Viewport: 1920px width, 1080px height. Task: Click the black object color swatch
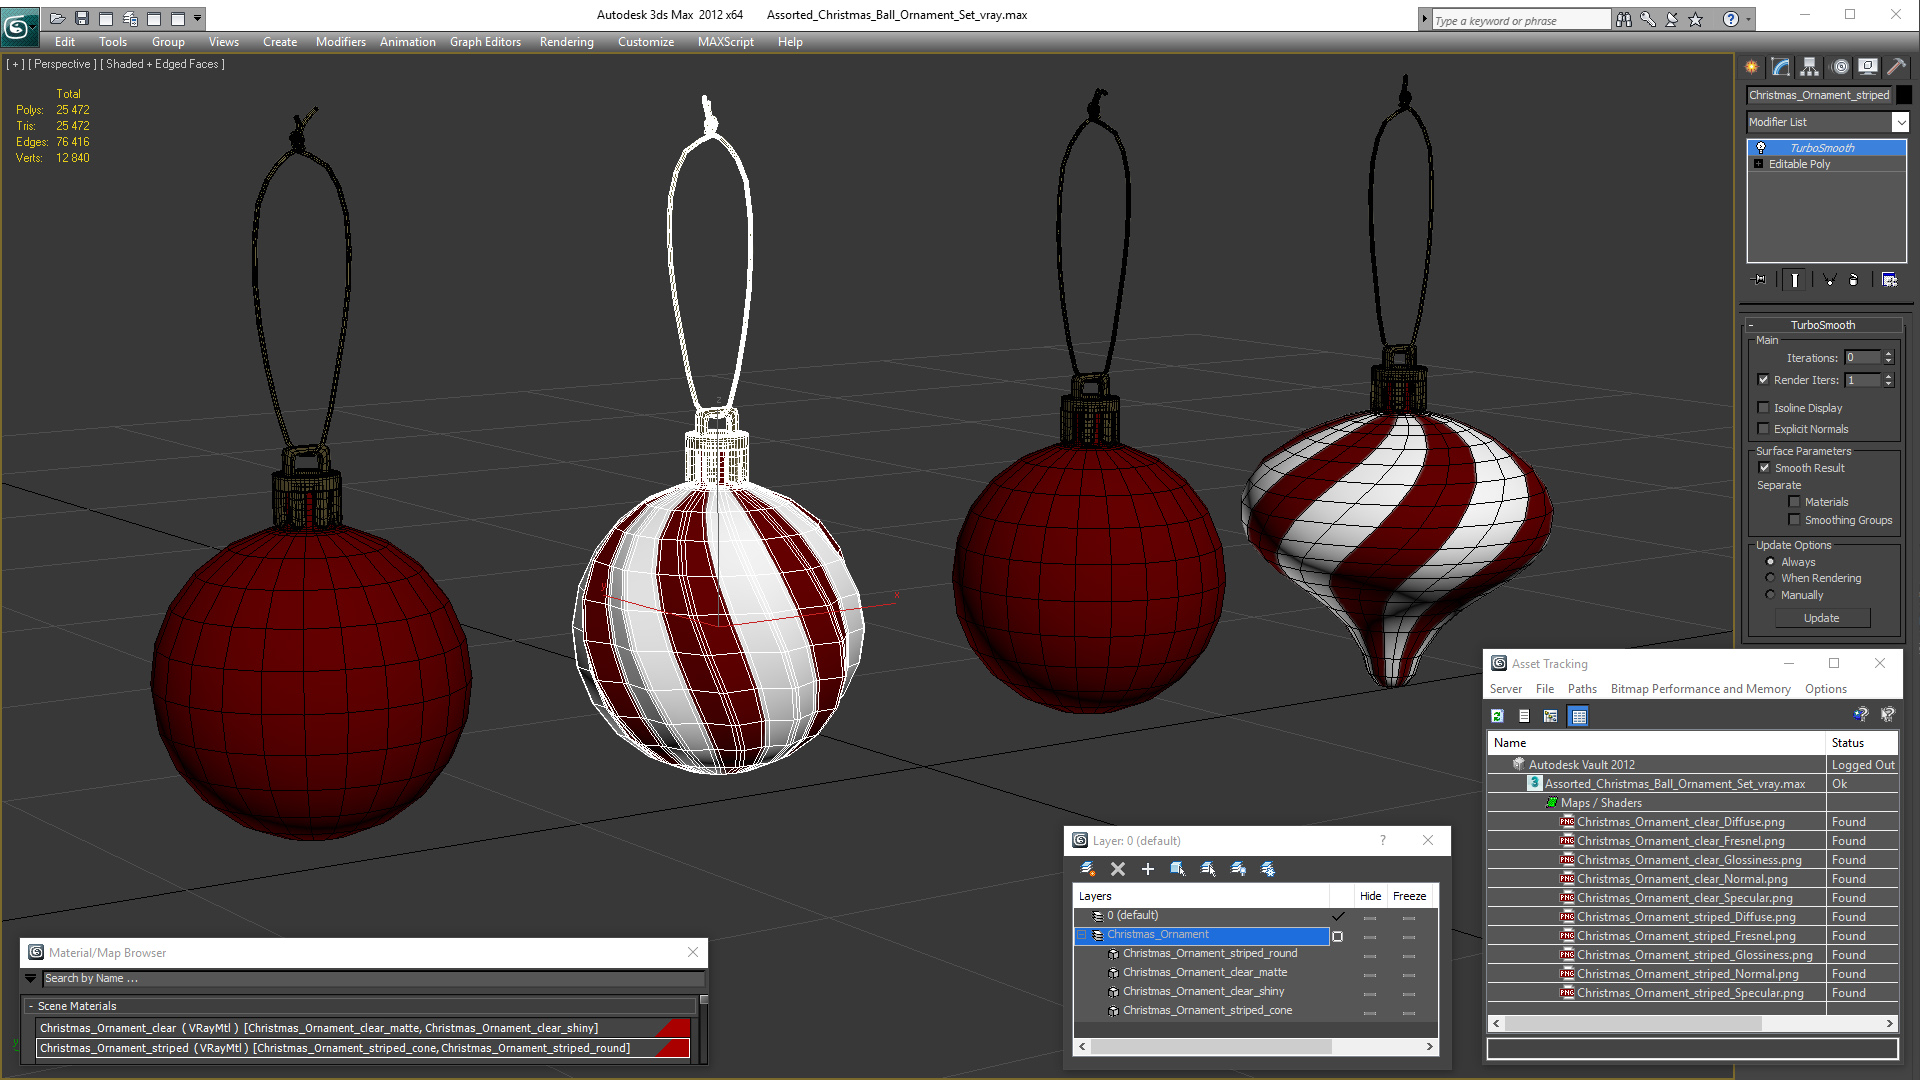coord(1904,95)
